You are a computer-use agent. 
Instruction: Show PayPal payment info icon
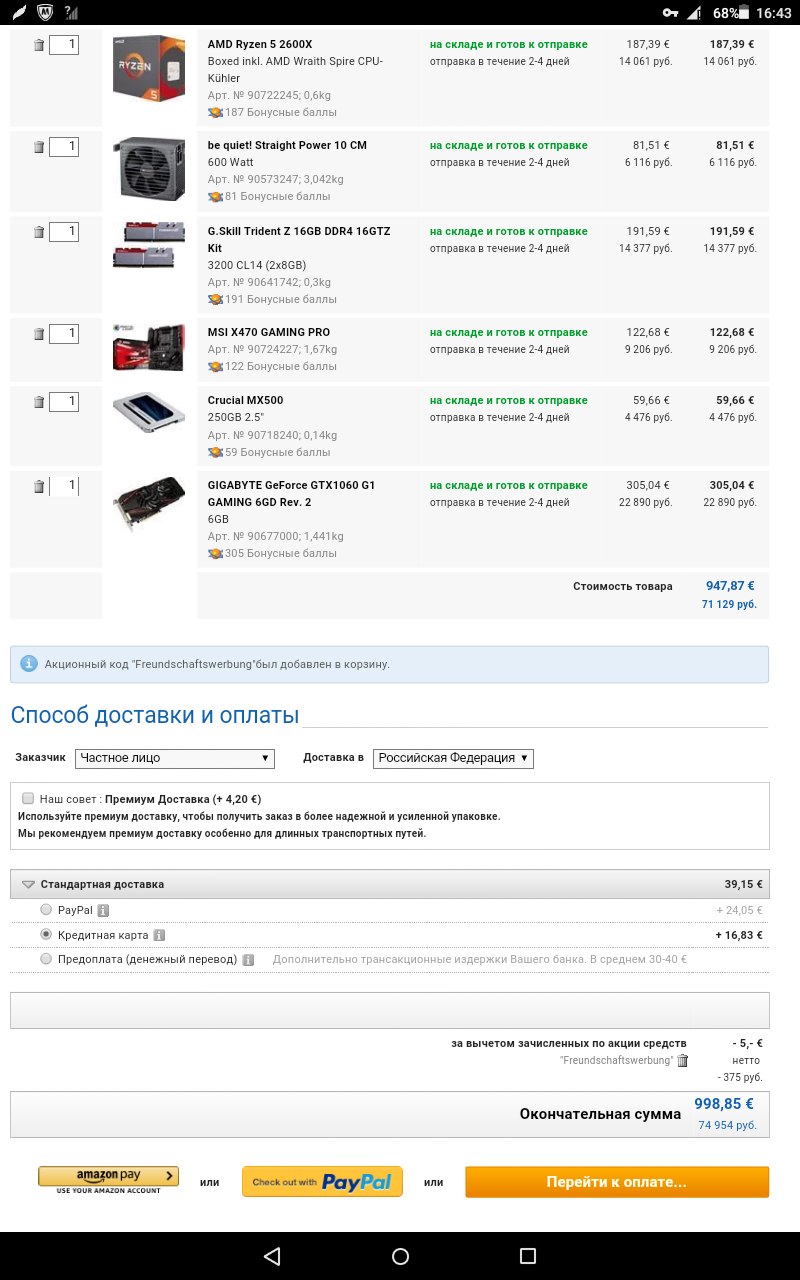pyautogui.click(x=103, y=911)
